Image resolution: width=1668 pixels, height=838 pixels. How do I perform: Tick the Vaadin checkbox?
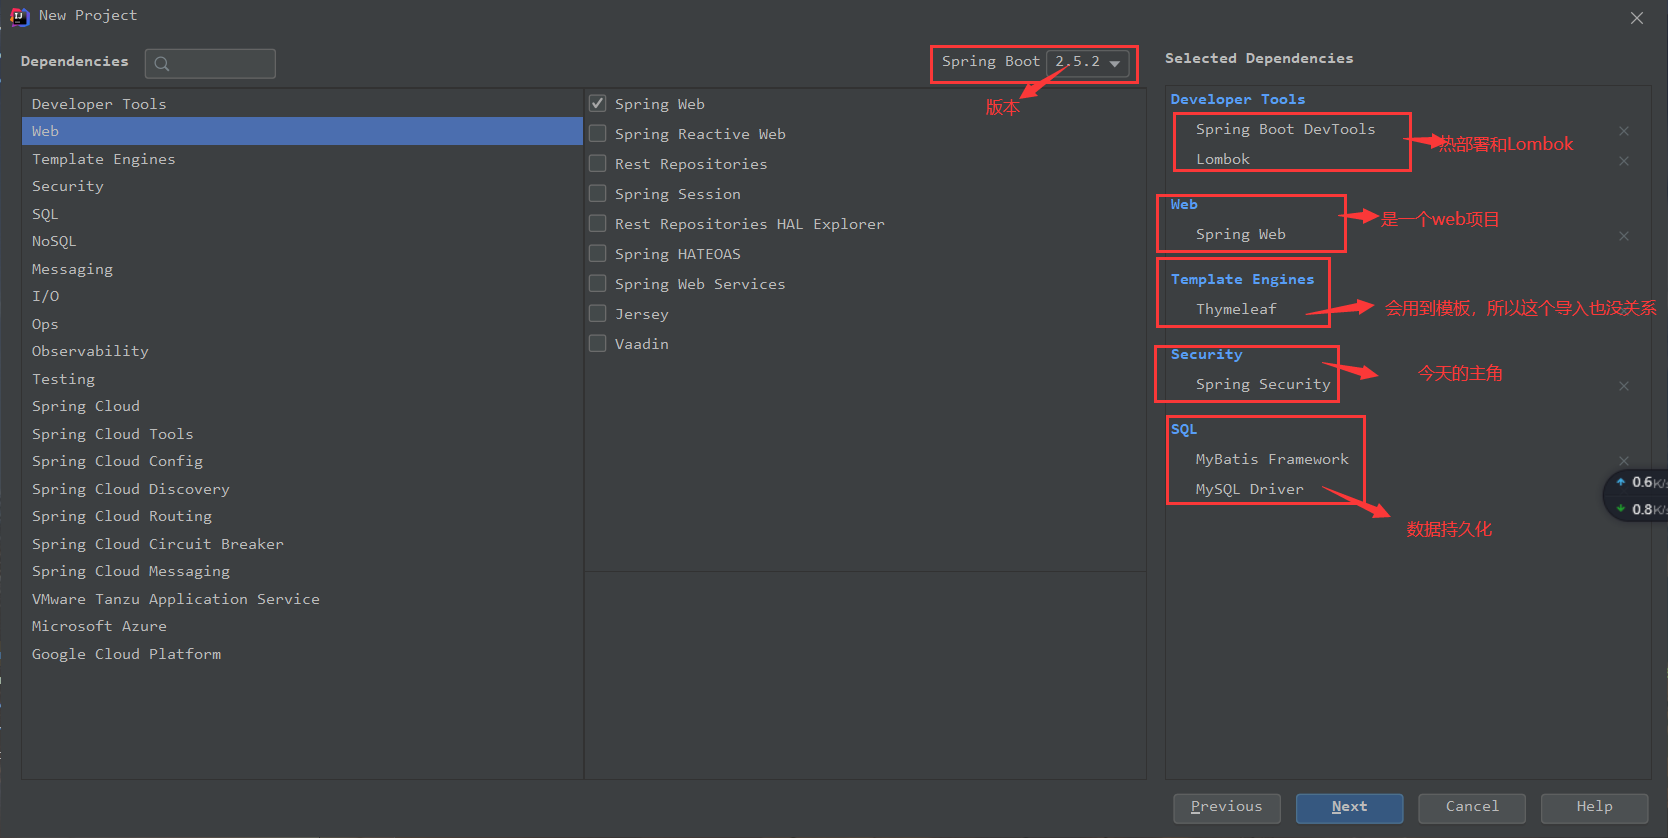(597, 343)
